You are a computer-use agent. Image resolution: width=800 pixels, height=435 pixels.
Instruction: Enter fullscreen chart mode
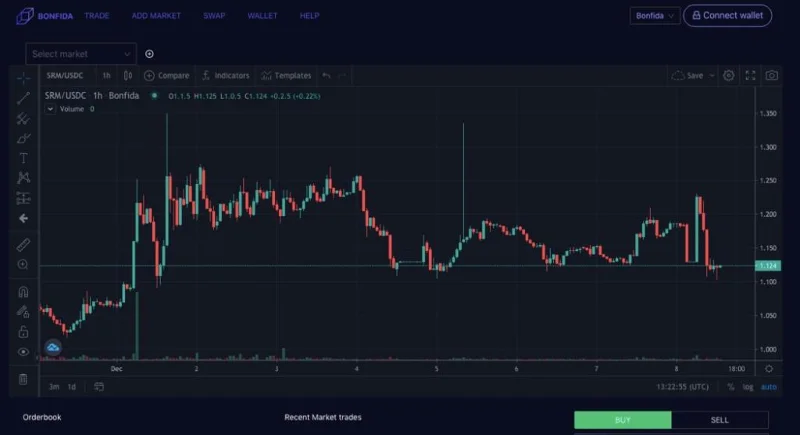tap(751, 75)
